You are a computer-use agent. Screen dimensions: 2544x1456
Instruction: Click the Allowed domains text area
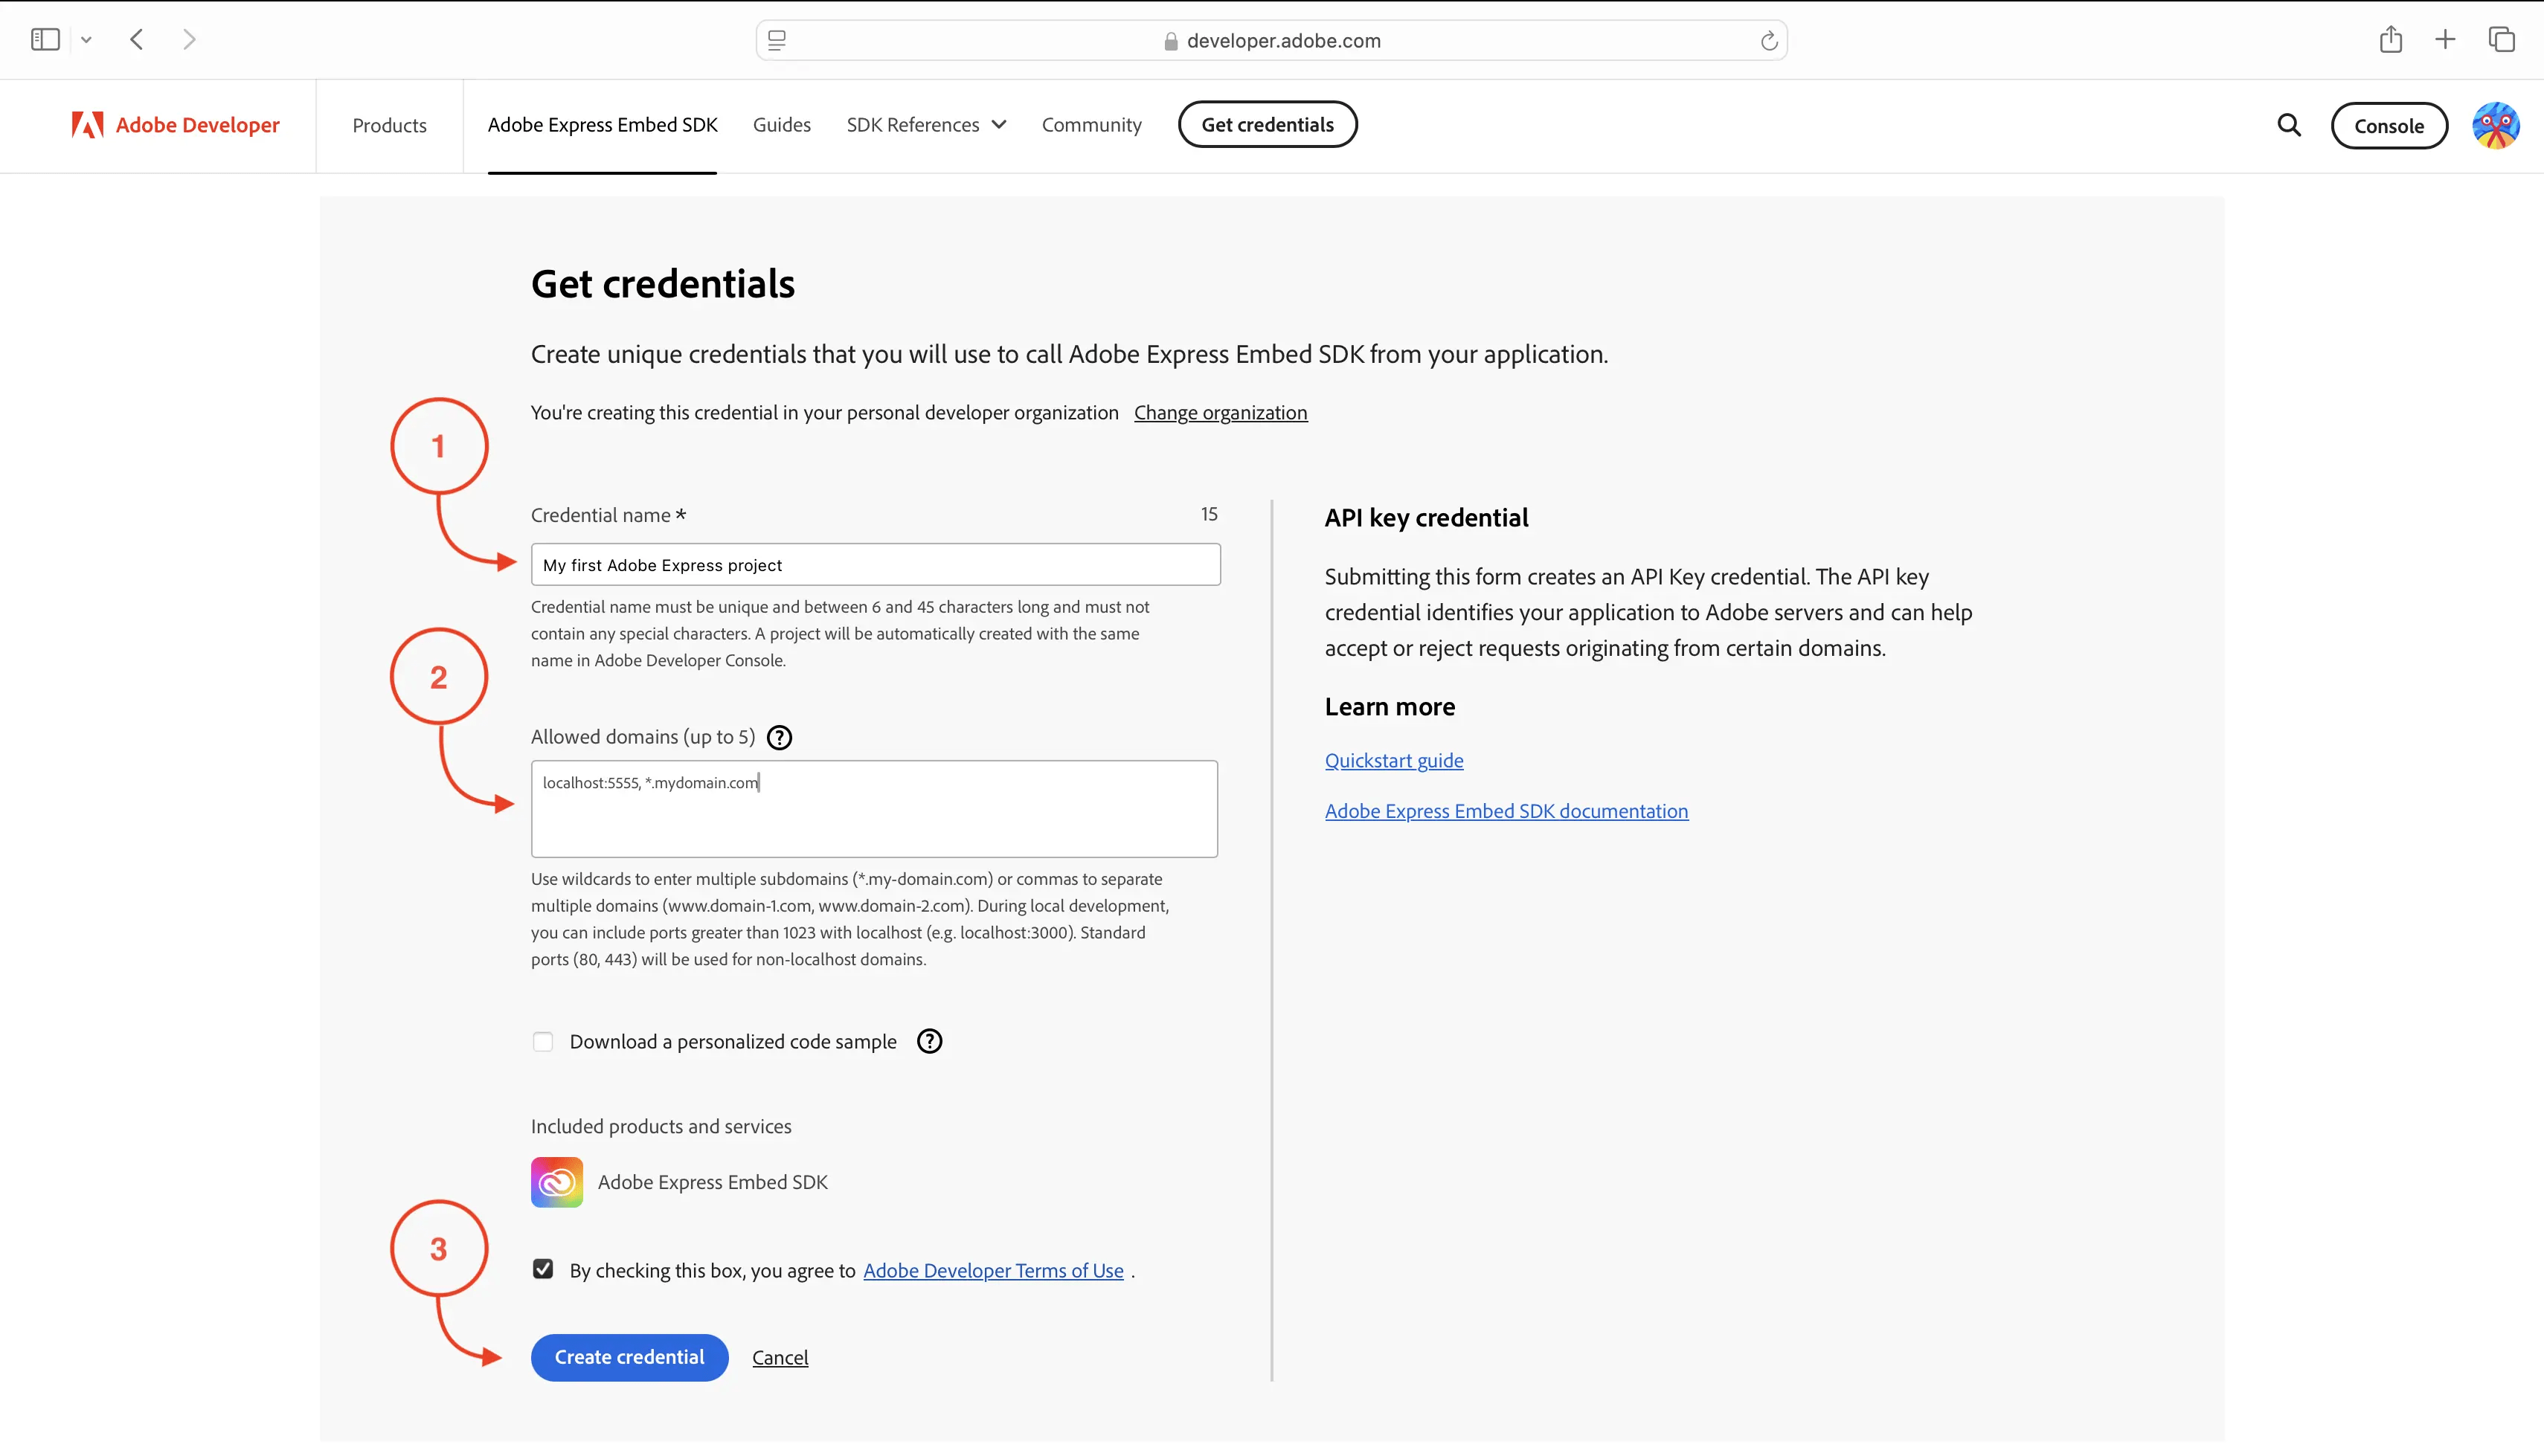pyautogui.click(x=874, y=808)
